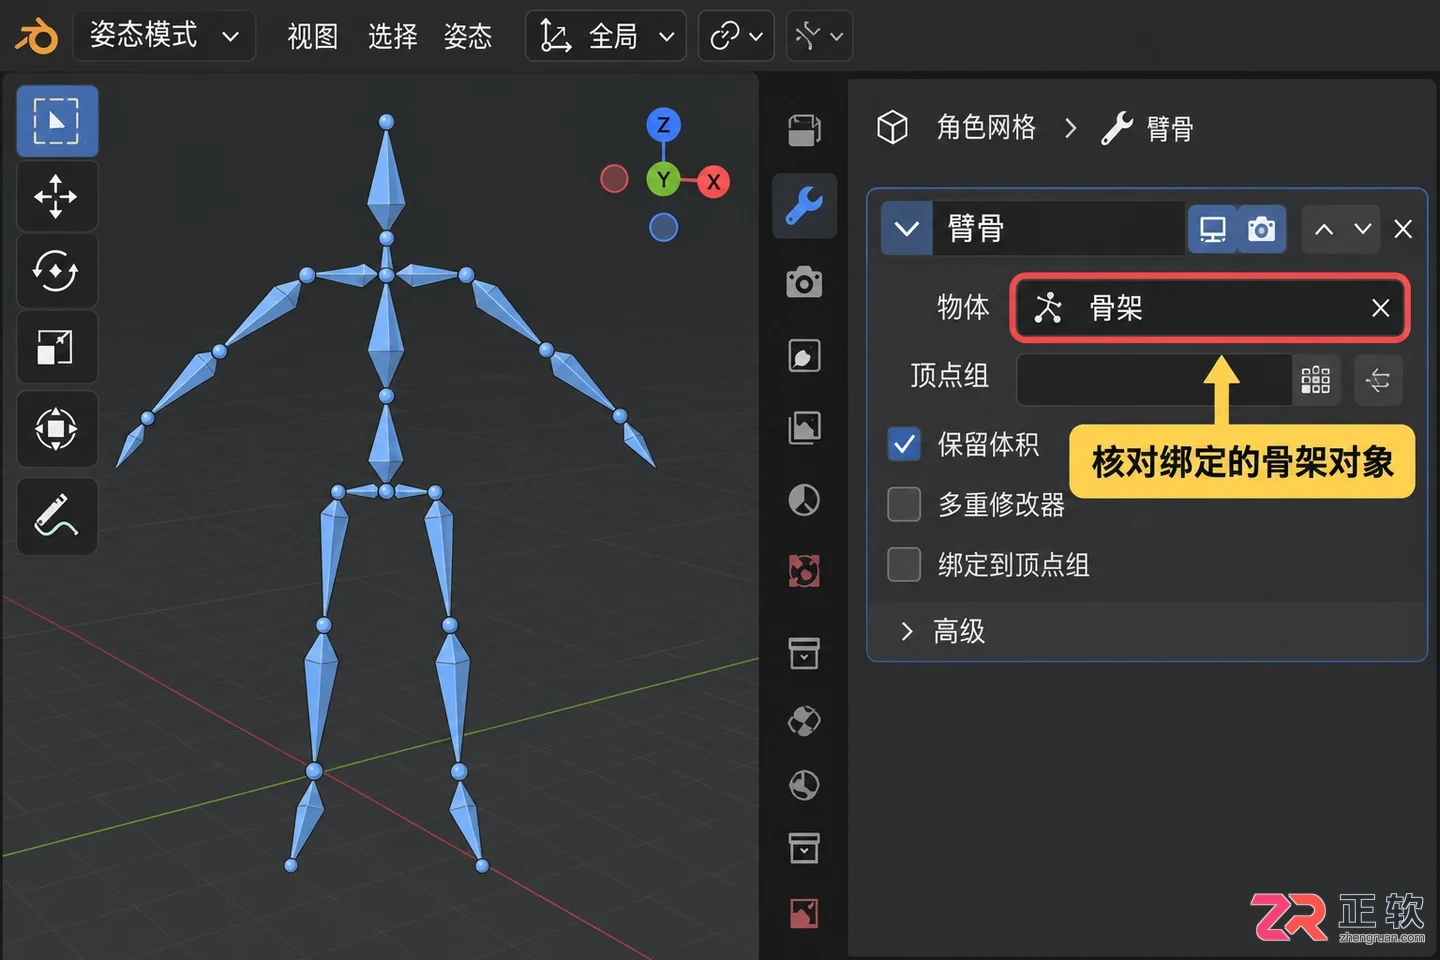The width and height of the screenshot is (1440, 960).
Task: Clear the 骨架 object field
Action: pos(1380,308)
